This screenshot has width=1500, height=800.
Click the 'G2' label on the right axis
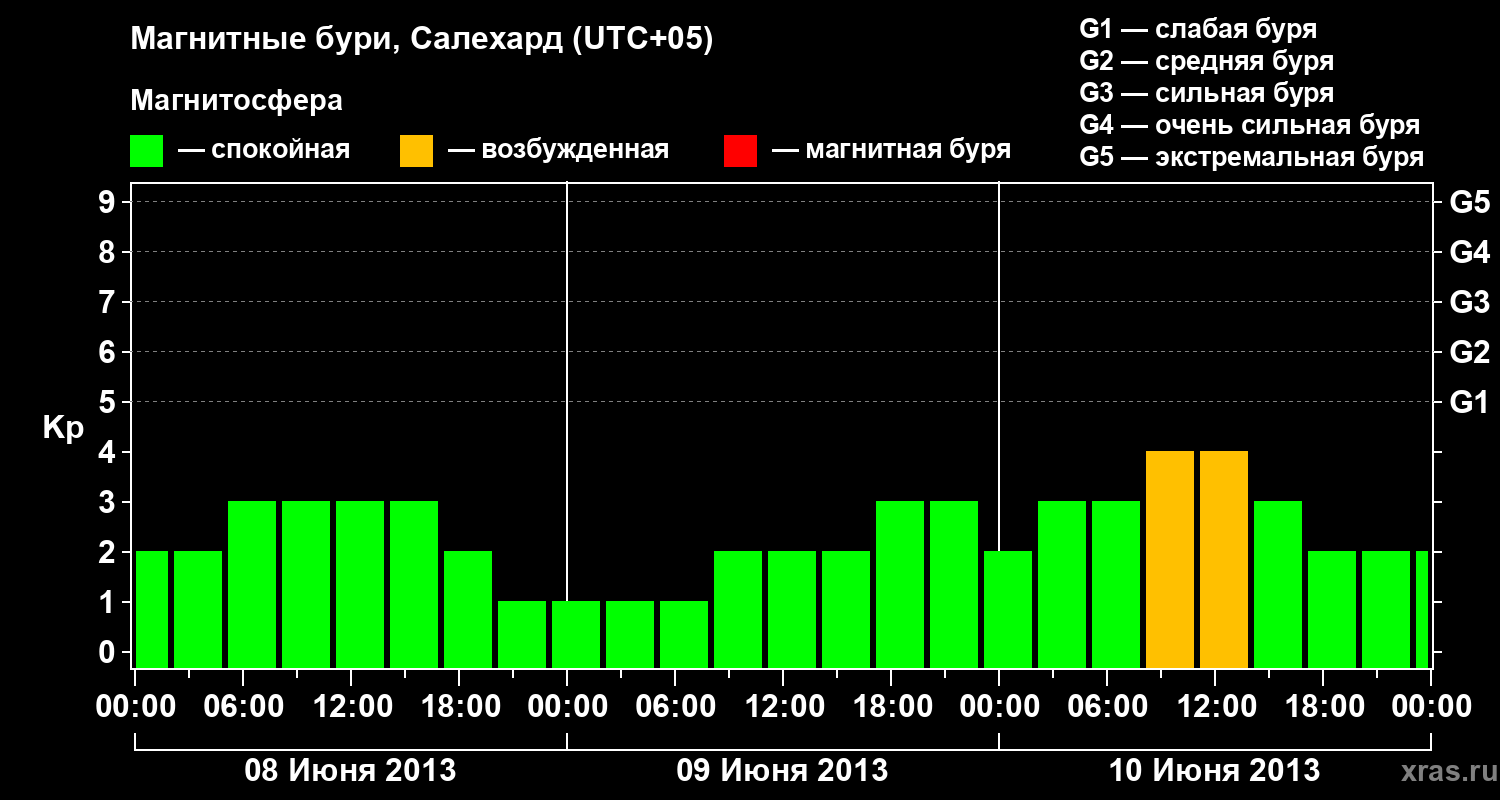tap(1469, 352)
